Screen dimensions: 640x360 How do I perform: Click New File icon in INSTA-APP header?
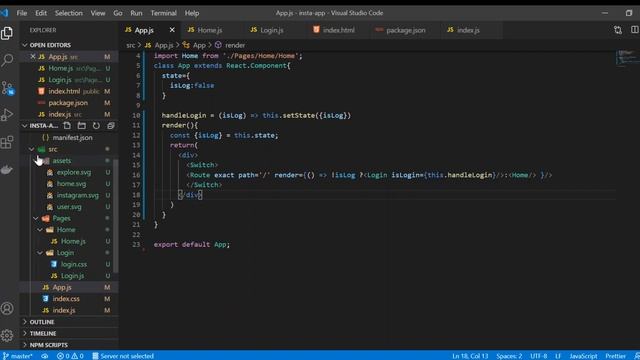click(67, 126)
